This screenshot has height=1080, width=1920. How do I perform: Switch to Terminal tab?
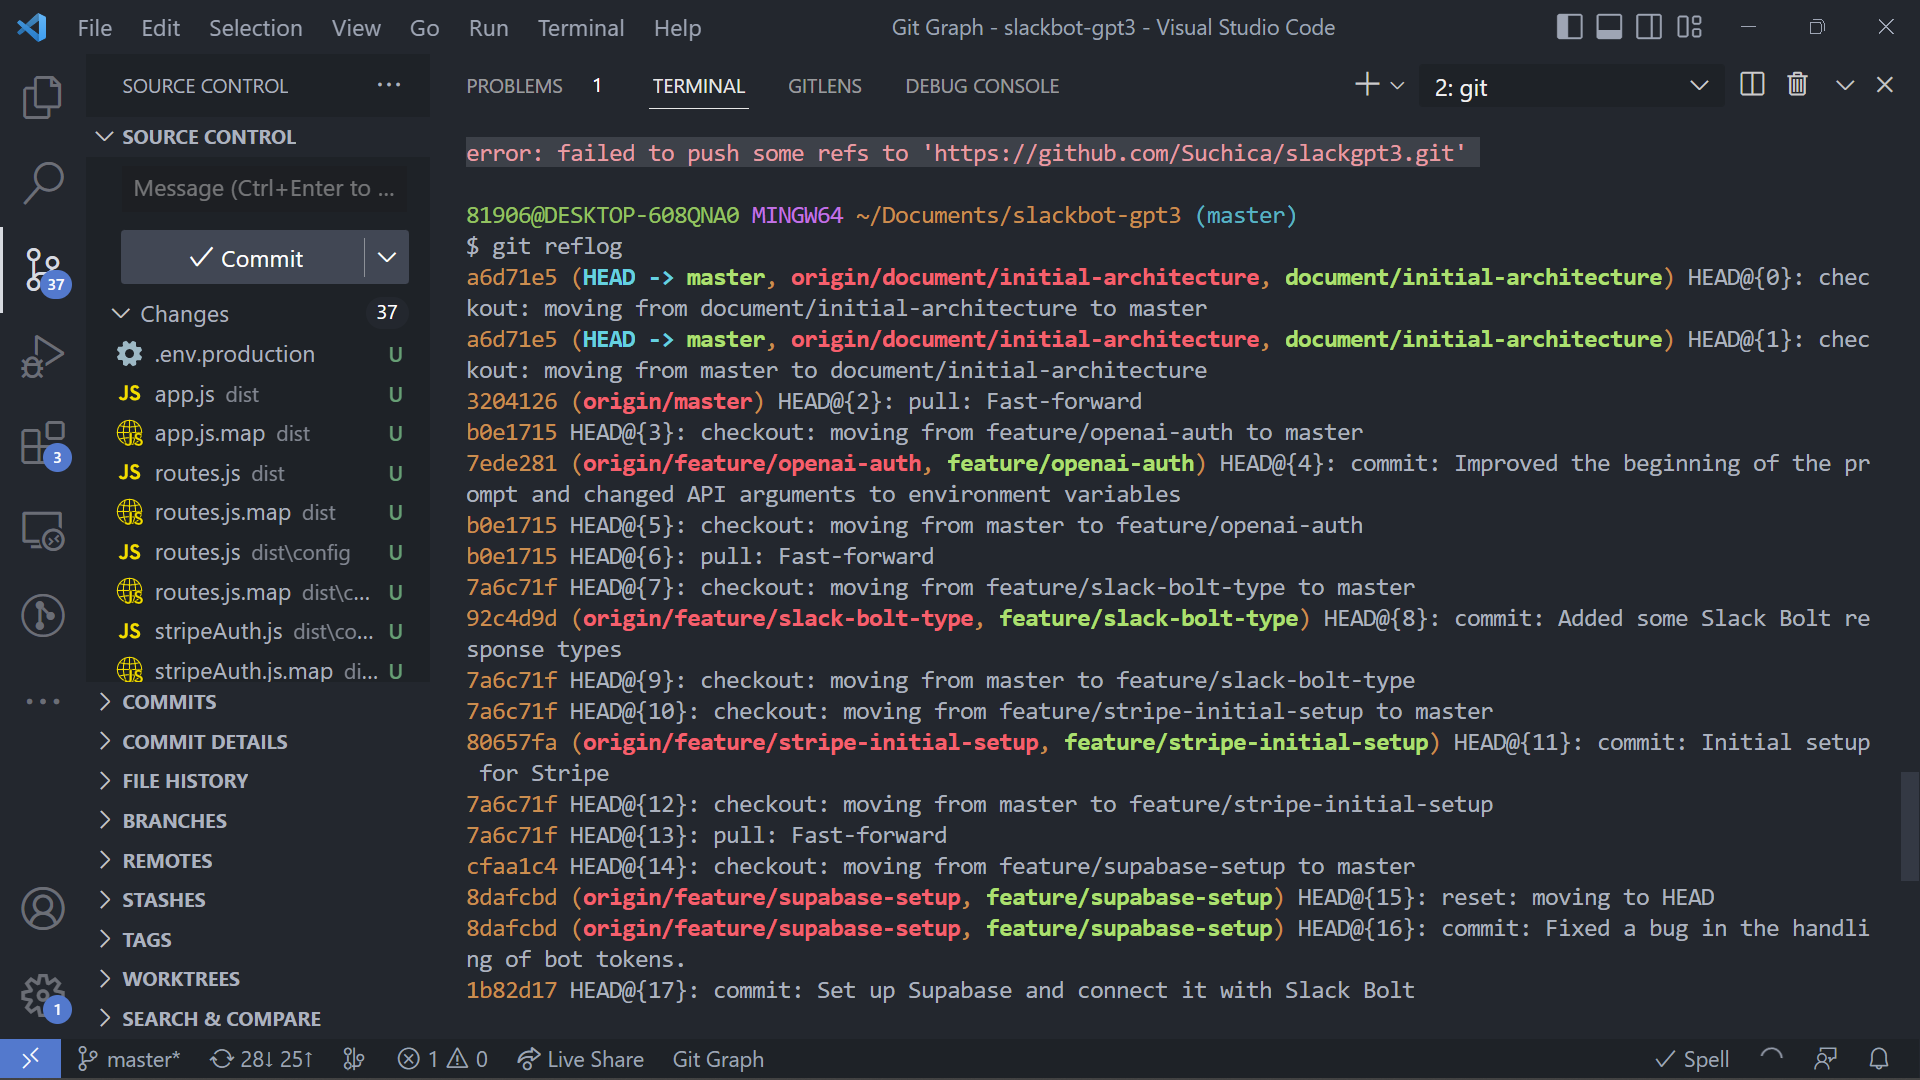pyautogui.click(x=699, y=86)
